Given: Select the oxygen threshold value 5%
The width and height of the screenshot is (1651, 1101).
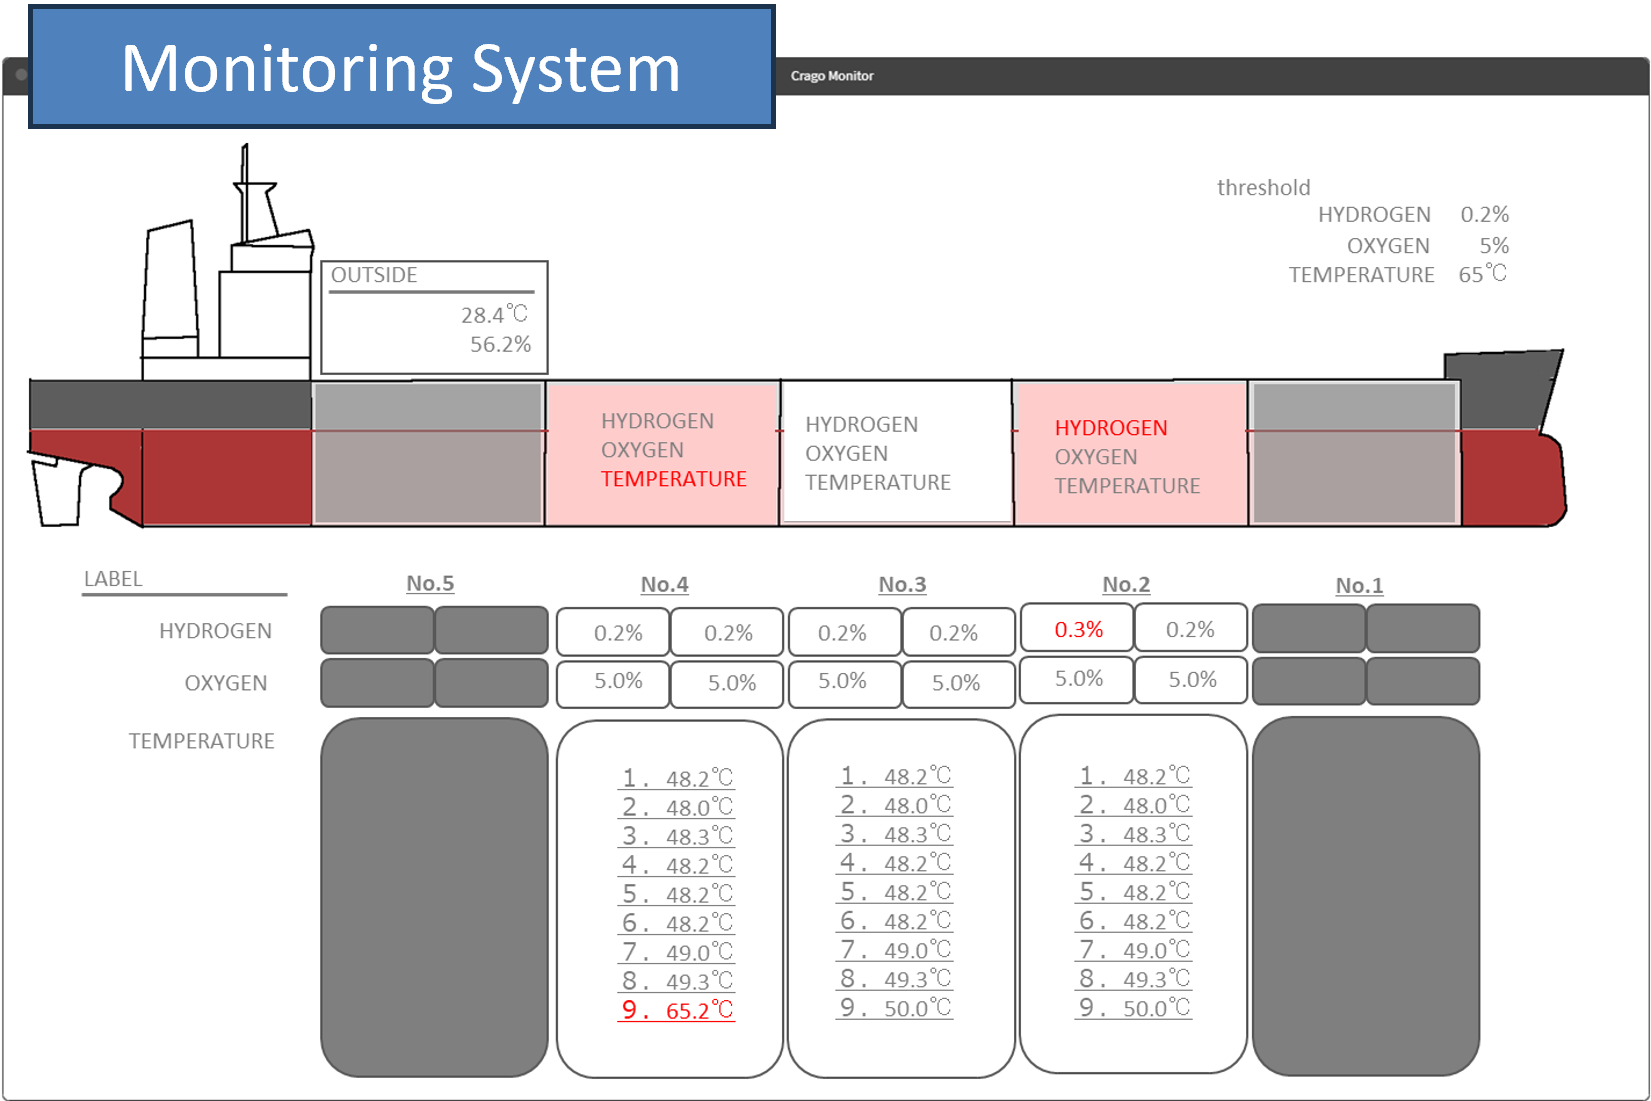Looking at the screenshot, I should pyautogui.click(x=1494, y=246).
